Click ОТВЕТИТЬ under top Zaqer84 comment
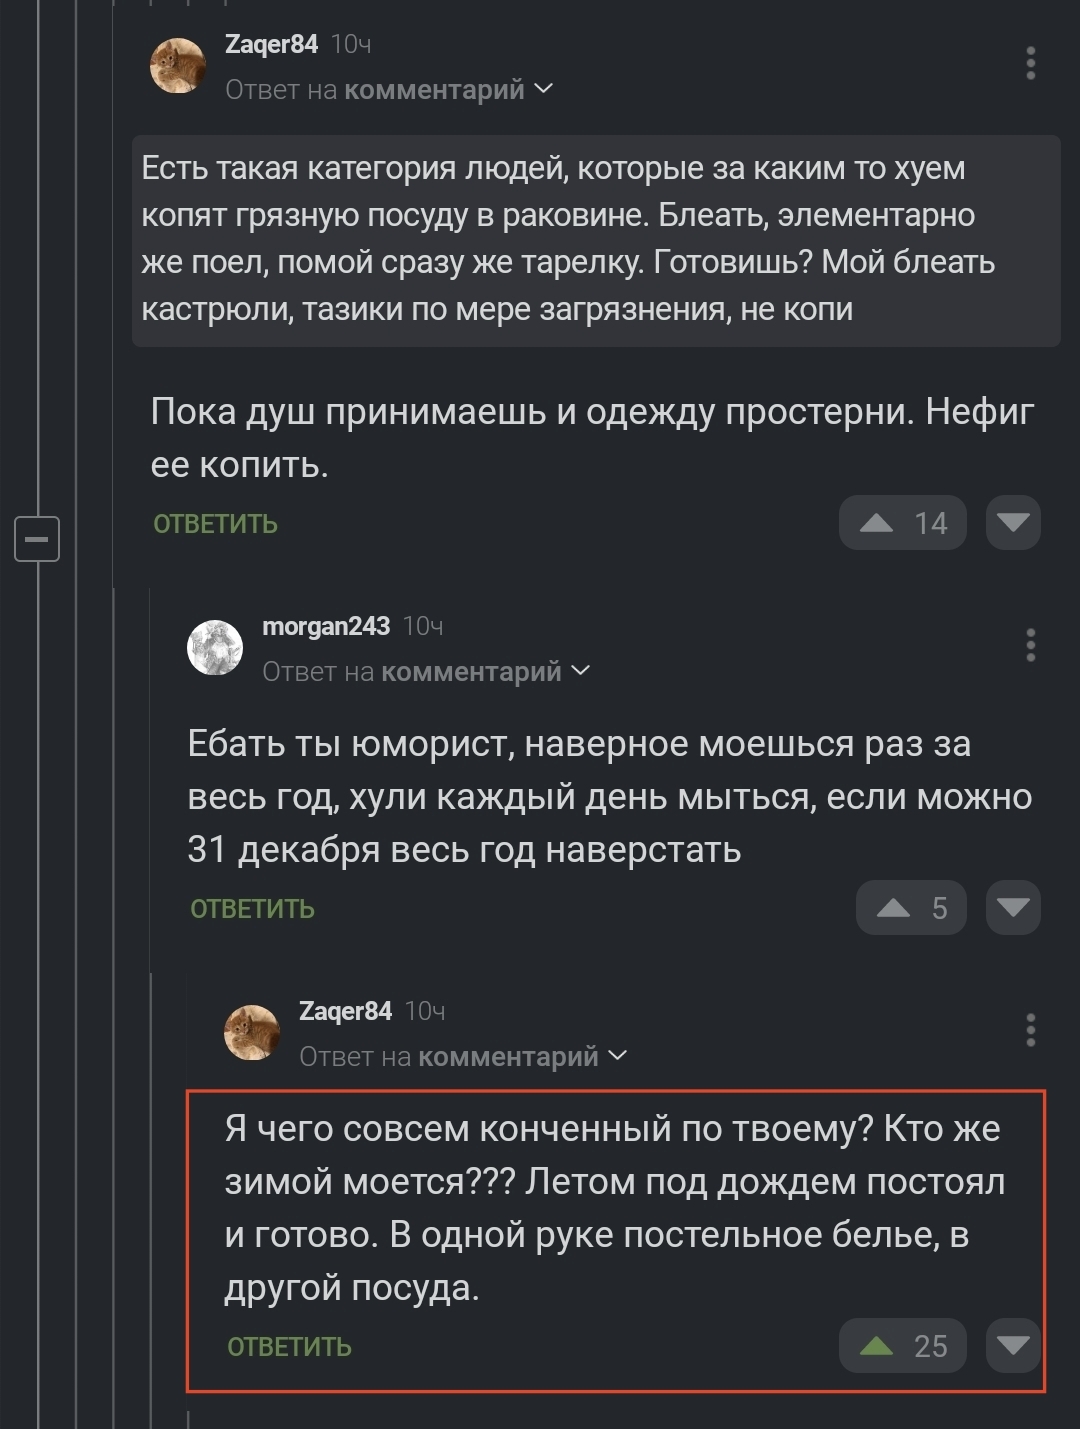The height and width of the screenshot is (1429, 1080). [215, 524]
